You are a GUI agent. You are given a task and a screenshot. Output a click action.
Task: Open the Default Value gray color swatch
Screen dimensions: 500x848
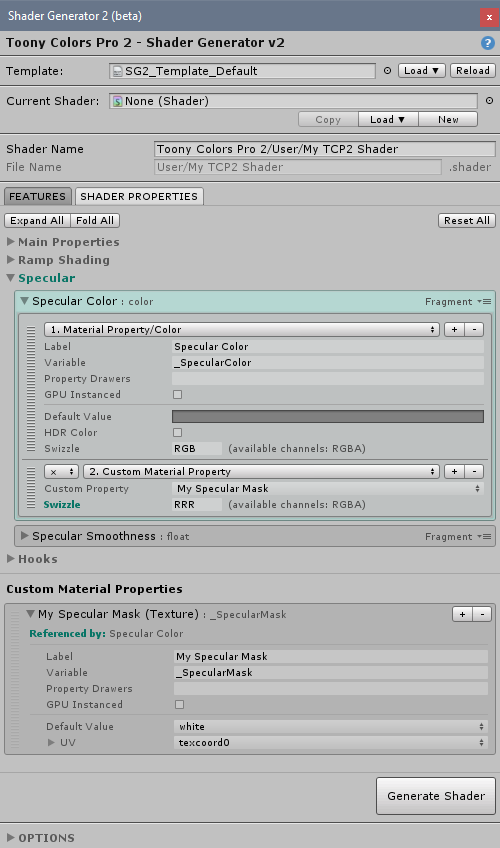(328, 416)
